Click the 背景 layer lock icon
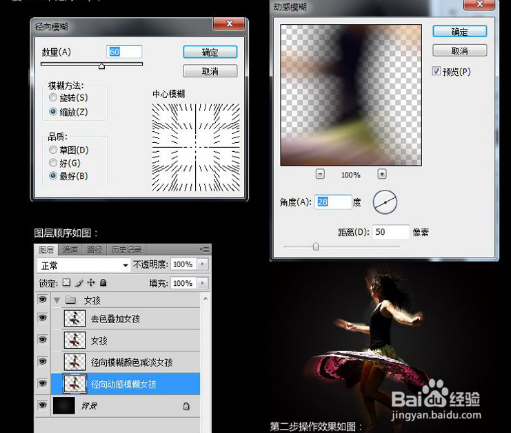The height and width of the screenshot is (433, 511). [186, 406]
